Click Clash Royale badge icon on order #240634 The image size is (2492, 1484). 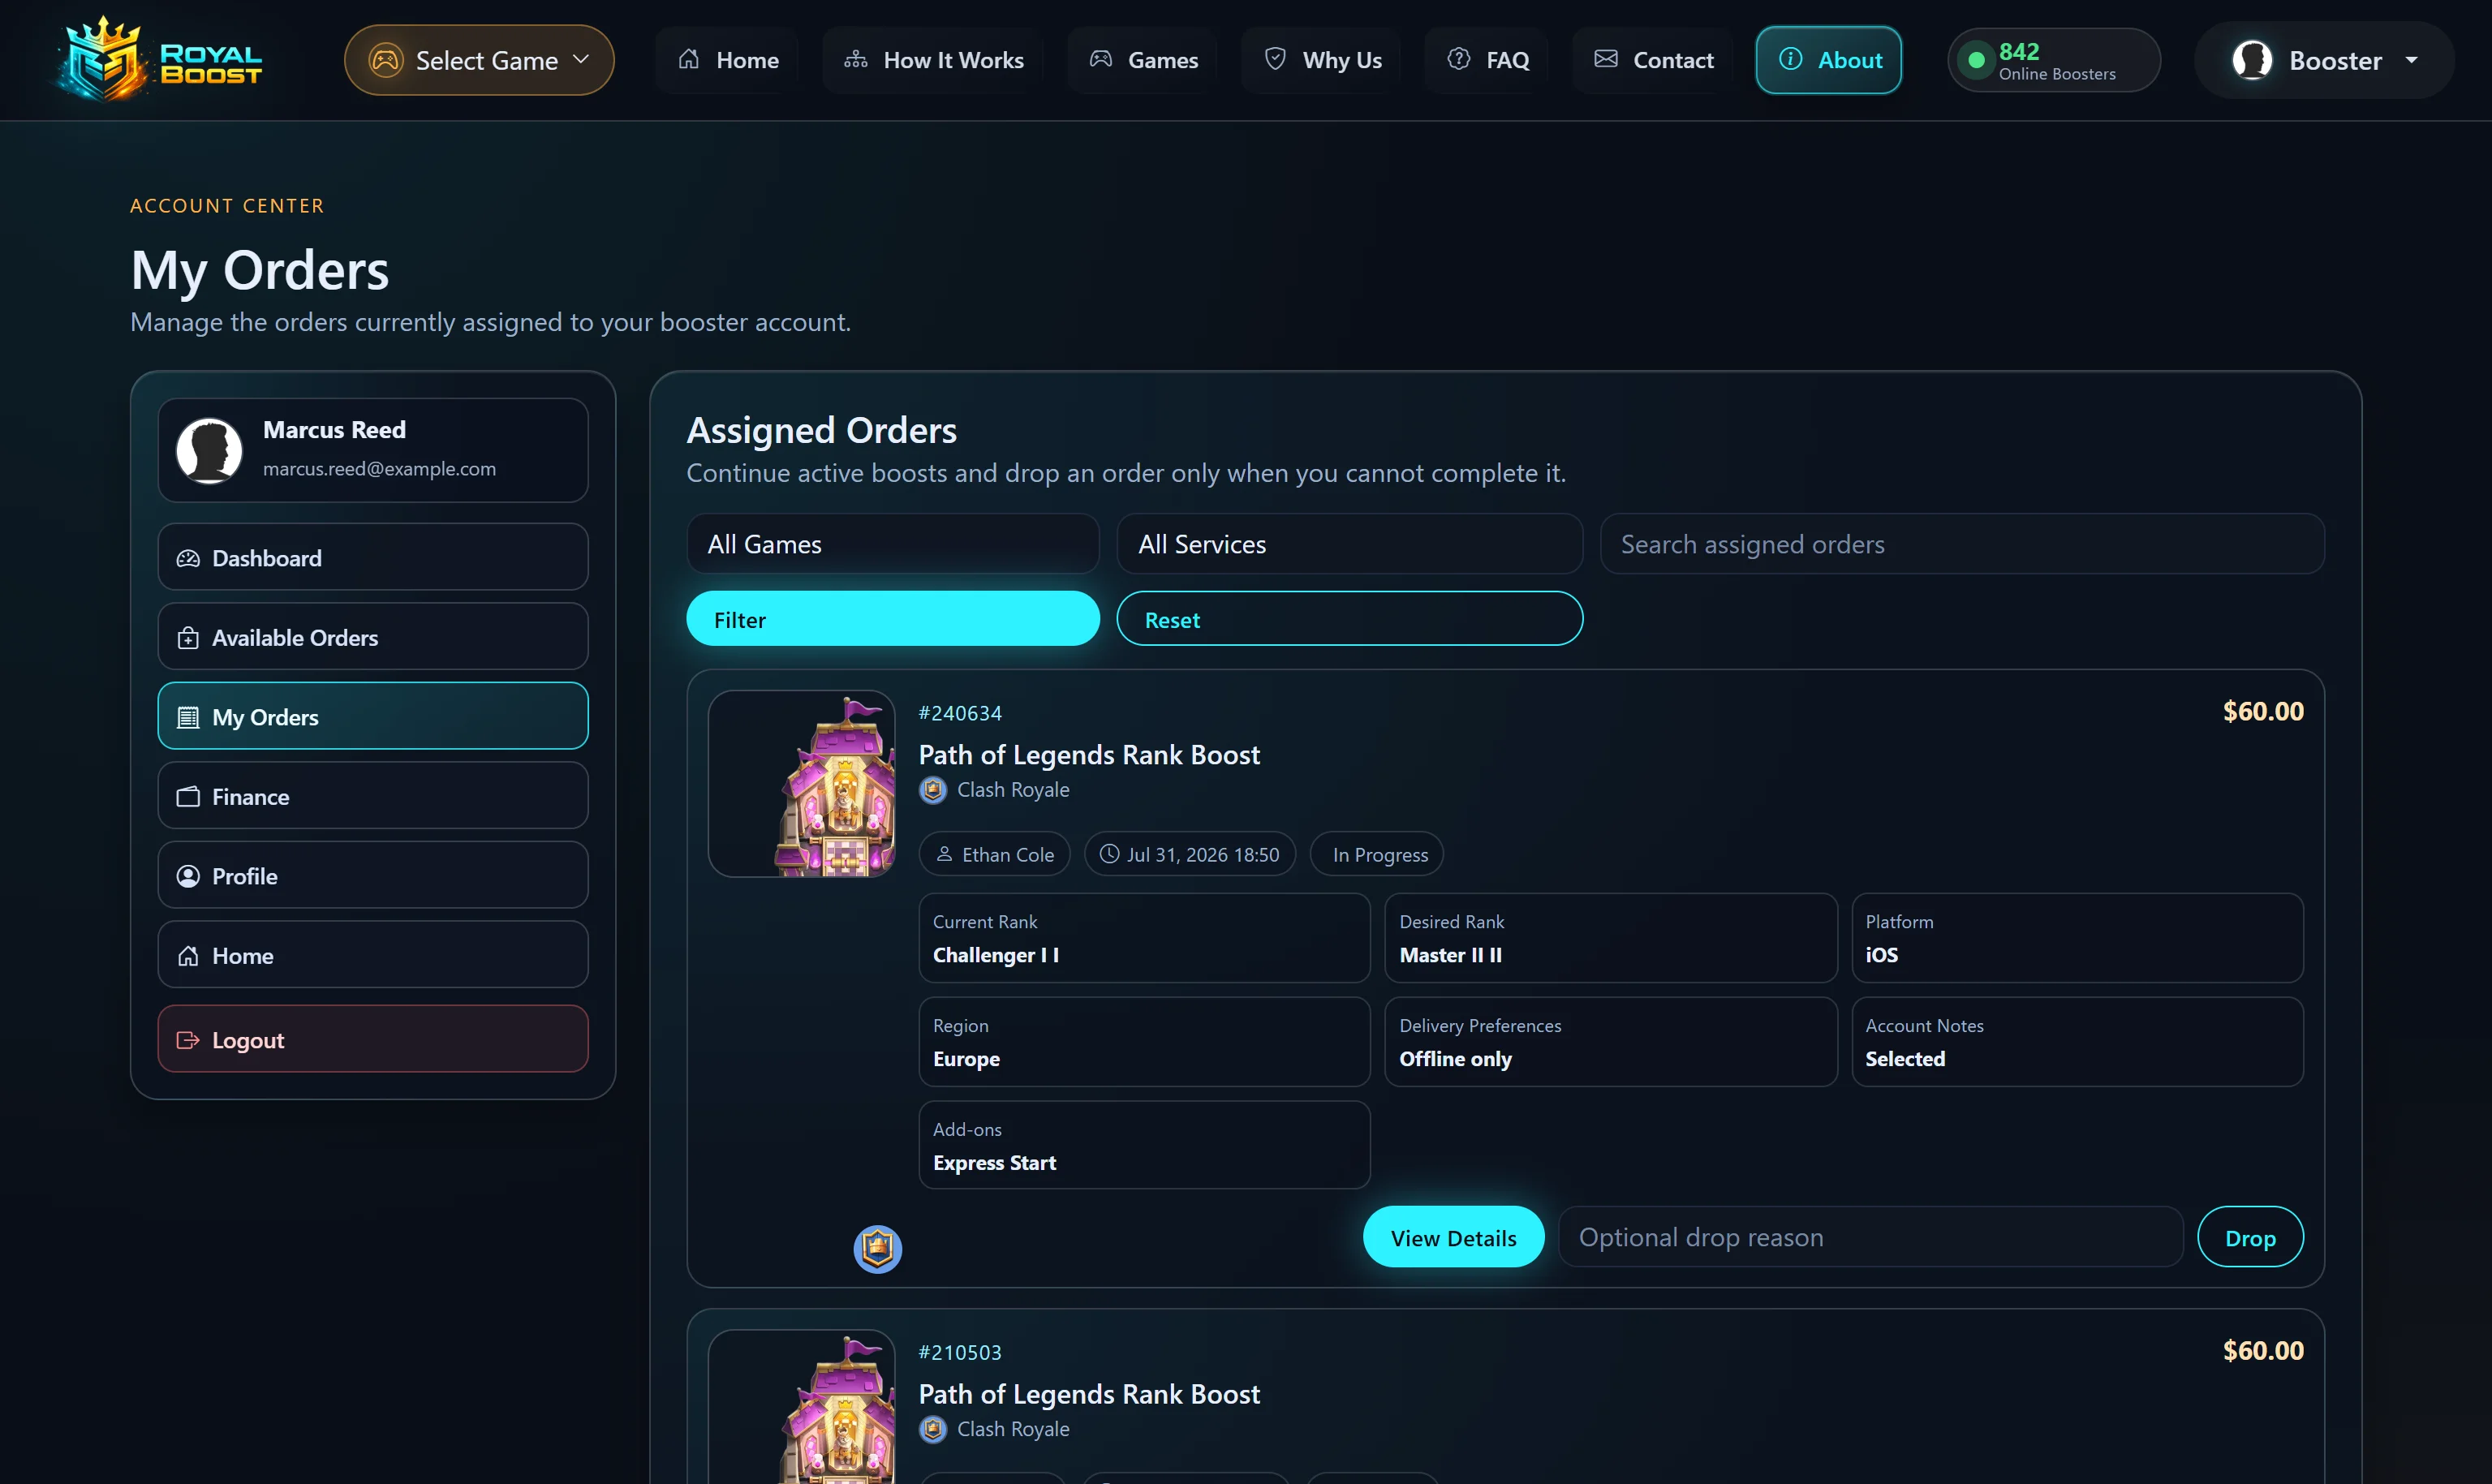(933, 790)
